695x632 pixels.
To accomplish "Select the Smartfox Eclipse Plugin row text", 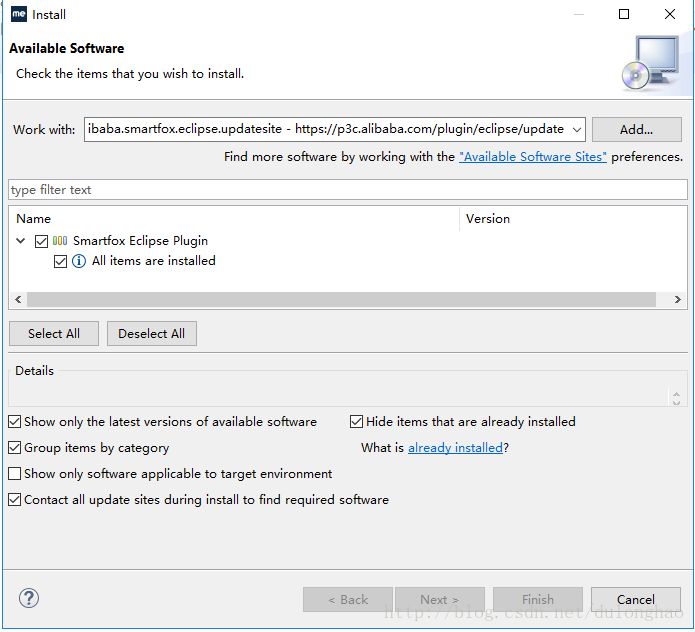I will click(x=140, y=241).
